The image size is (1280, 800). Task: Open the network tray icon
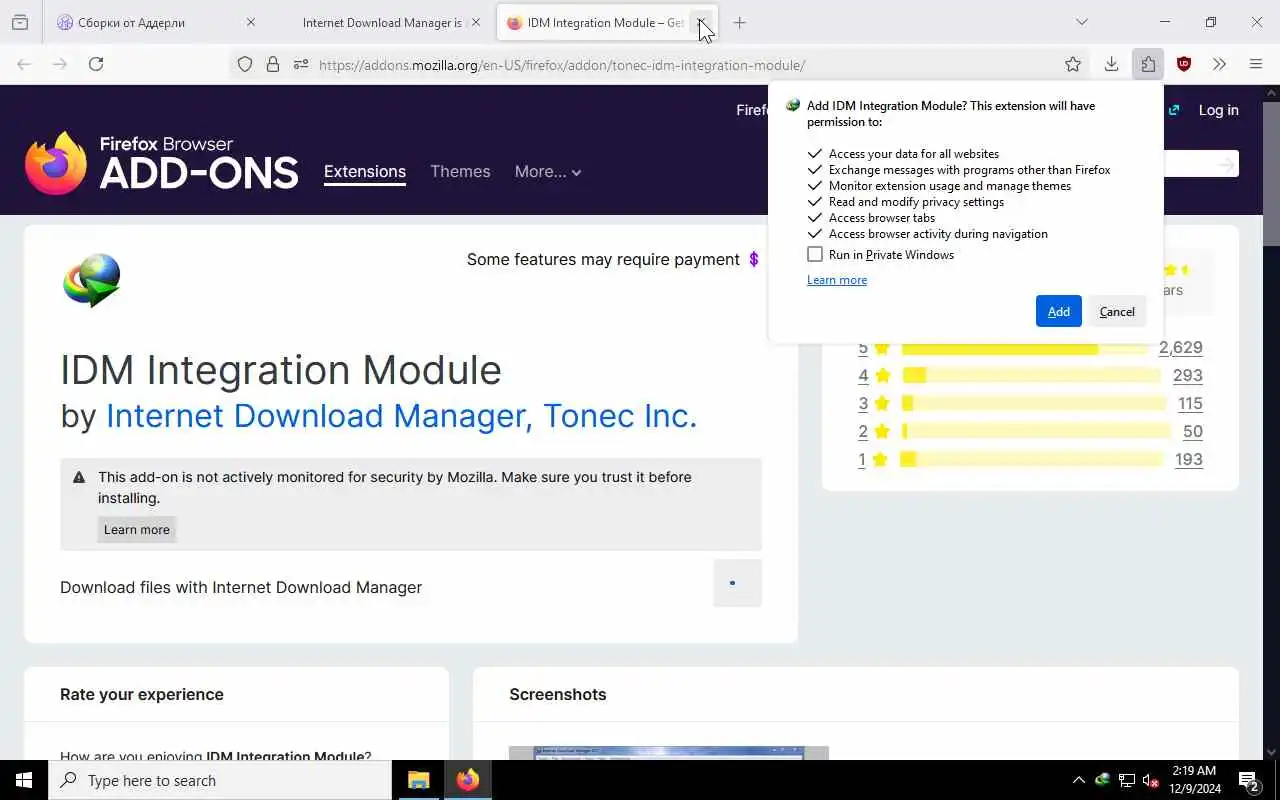pos(1126,780)
